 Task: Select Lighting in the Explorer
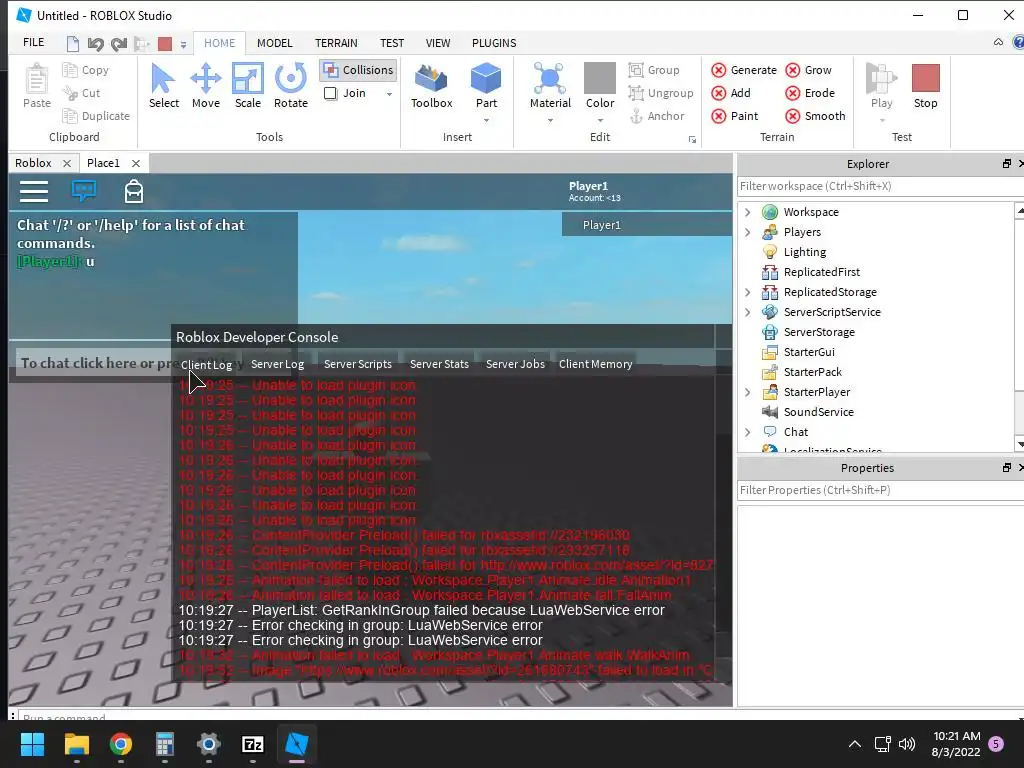(805, 252)
